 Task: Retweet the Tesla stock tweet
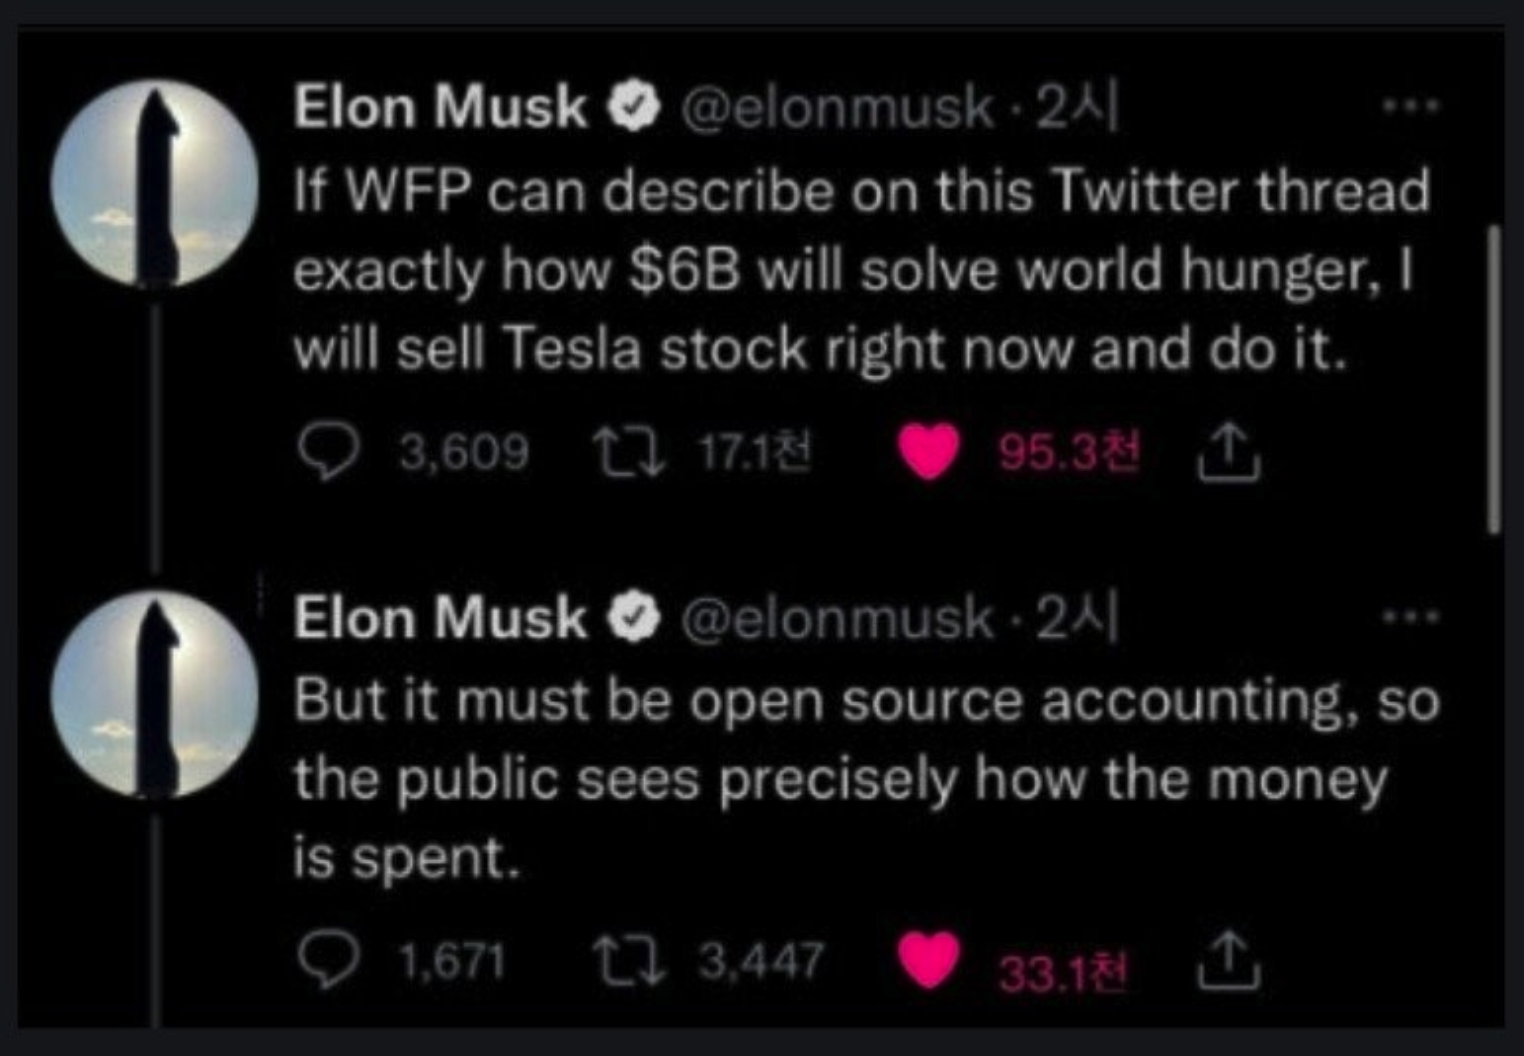pyautogui.click(x=628, y=453)
